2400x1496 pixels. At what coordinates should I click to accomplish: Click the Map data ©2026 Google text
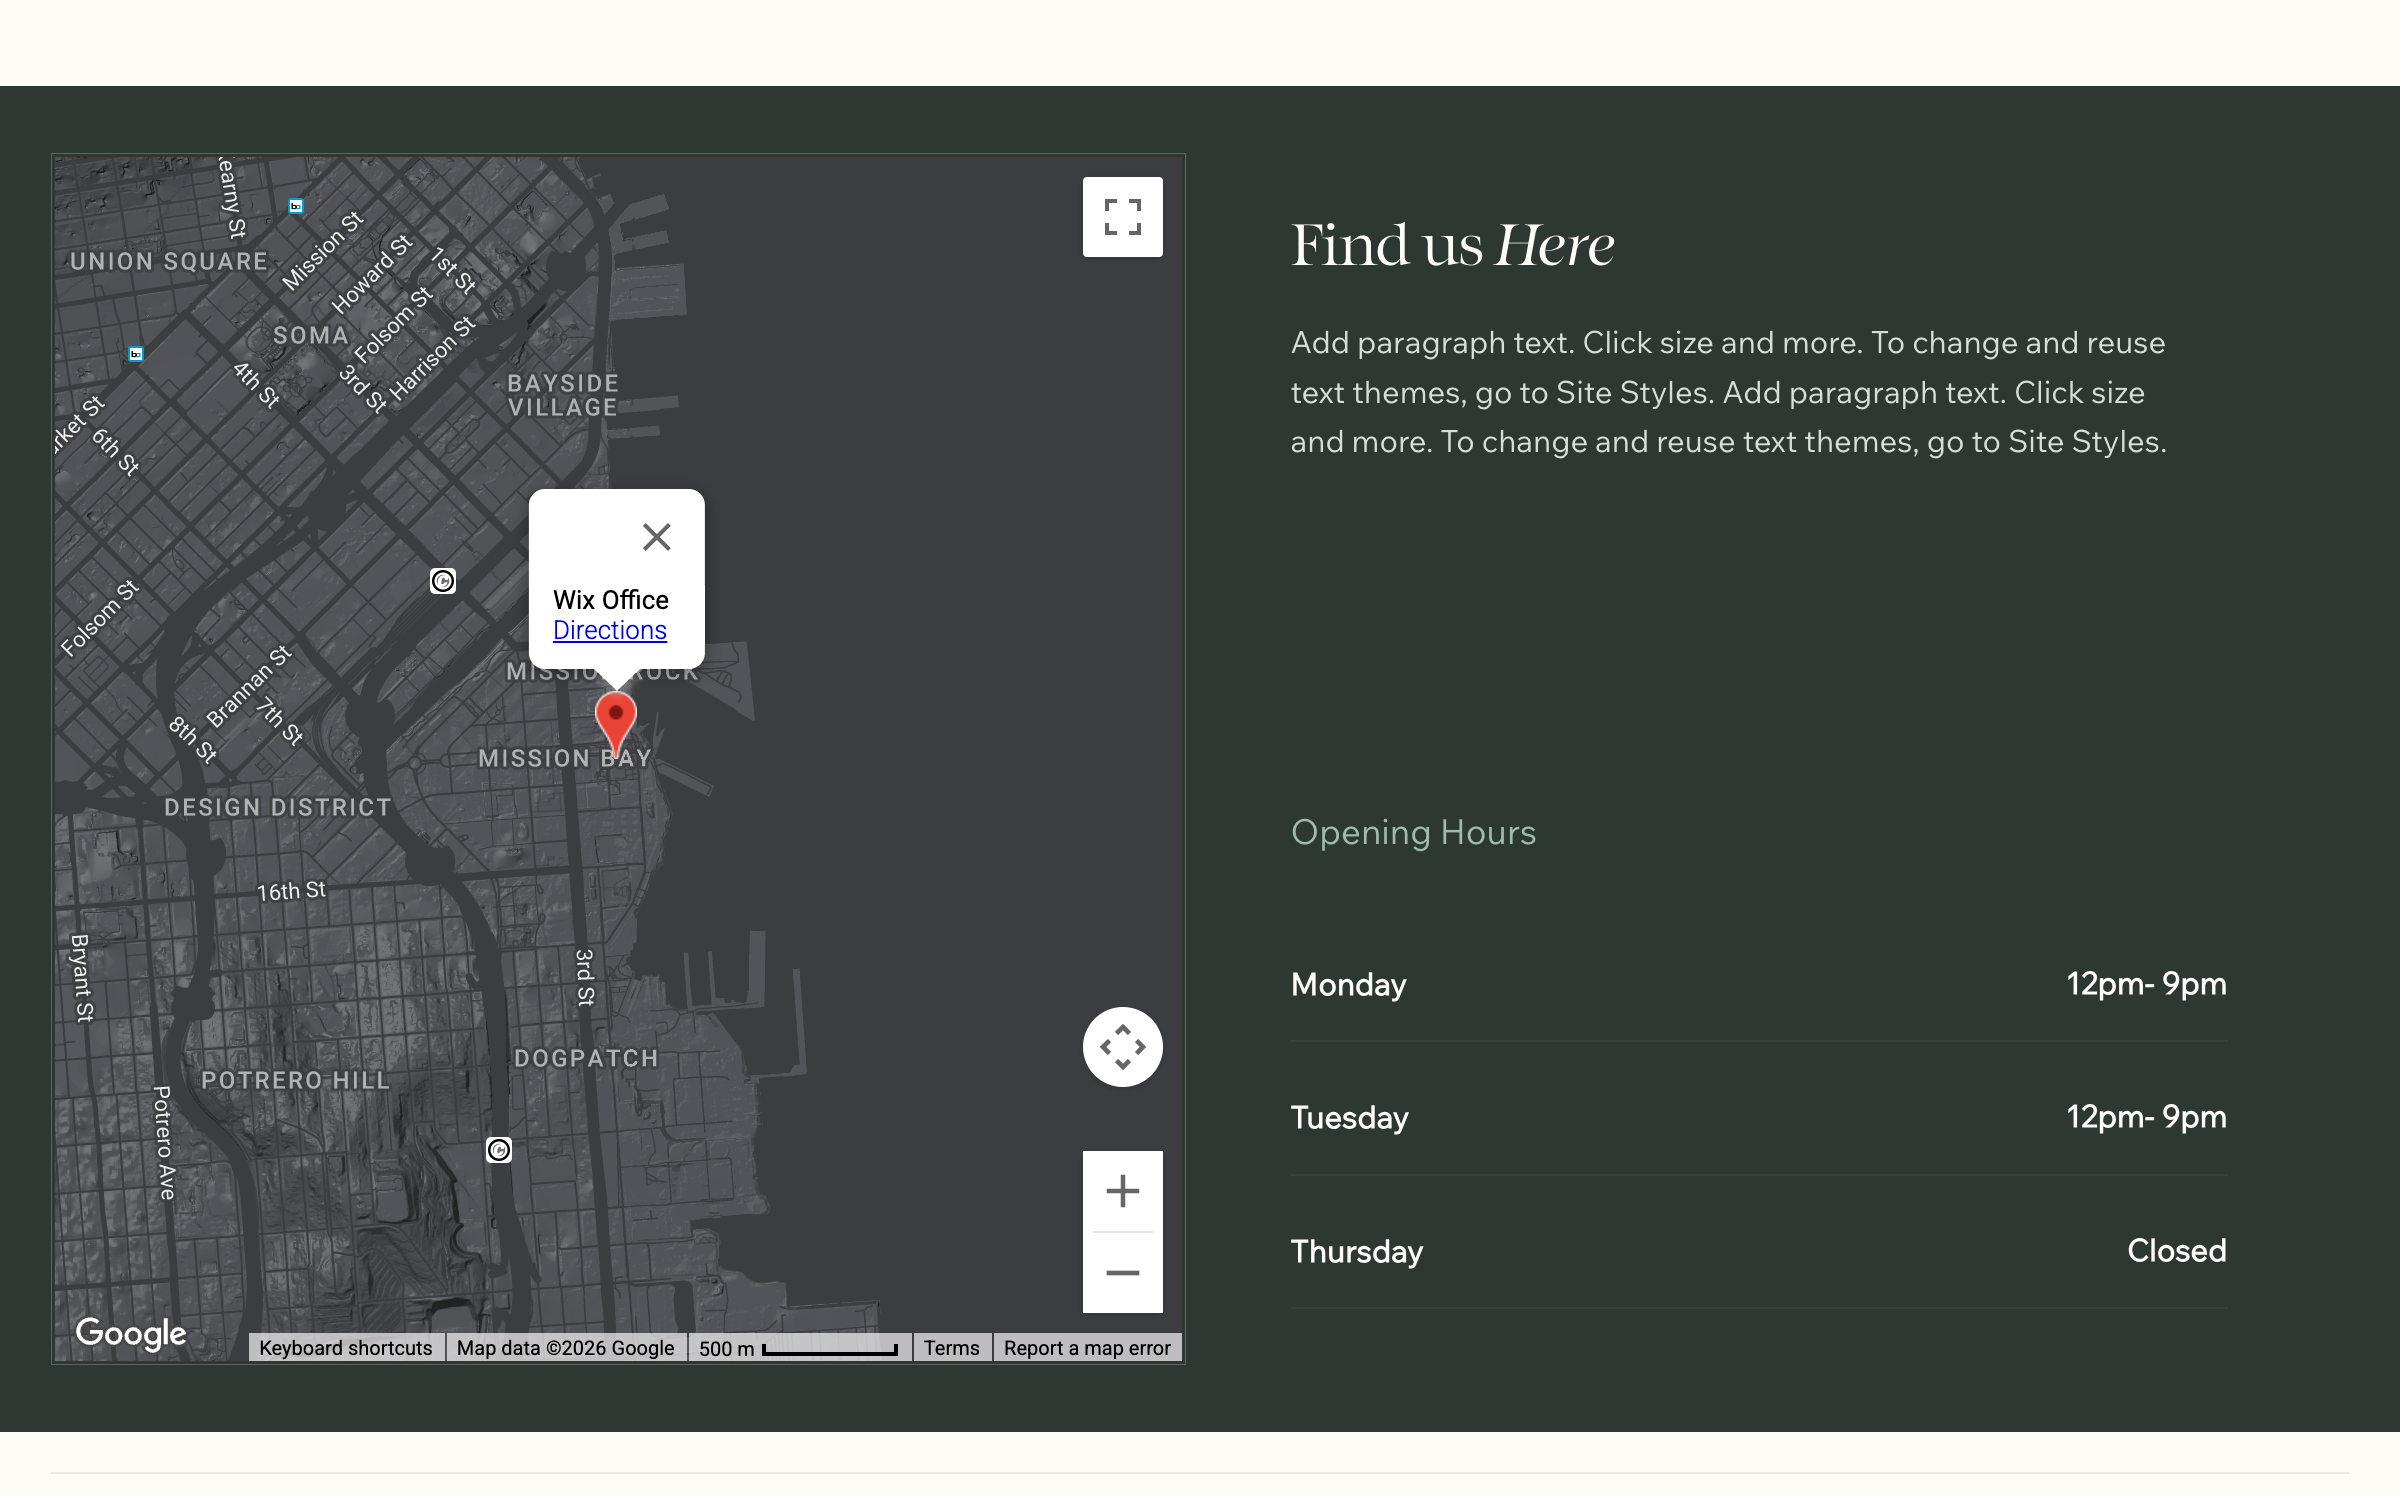(x=565, y=1348)
